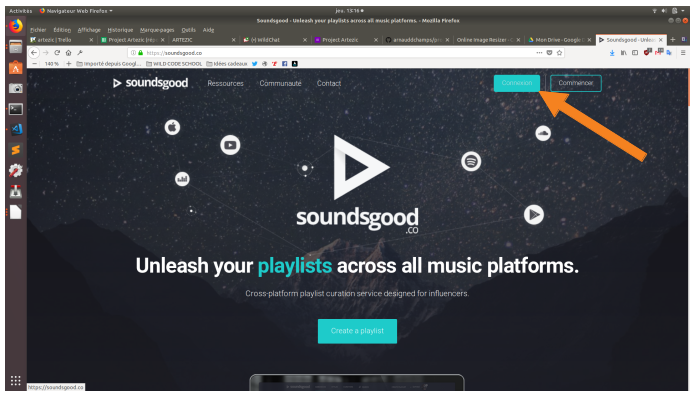Open the Fichier menu
This screenshot has width=693, height=395.
(x=38, y=30)
